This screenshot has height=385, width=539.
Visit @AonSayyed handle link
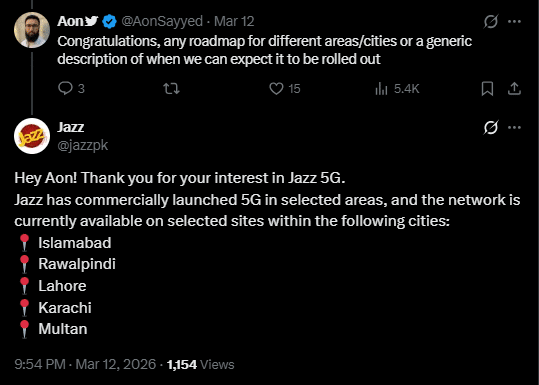tap(162, 22)
